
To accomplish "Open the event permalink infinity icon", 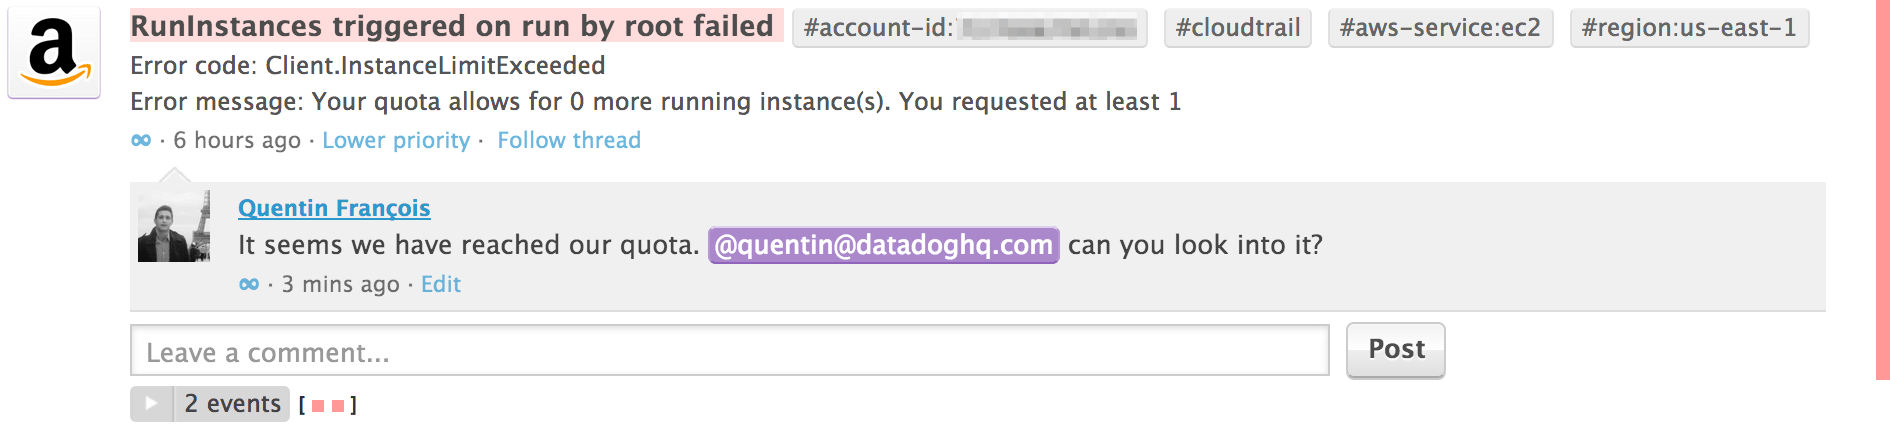I will 141,141.
